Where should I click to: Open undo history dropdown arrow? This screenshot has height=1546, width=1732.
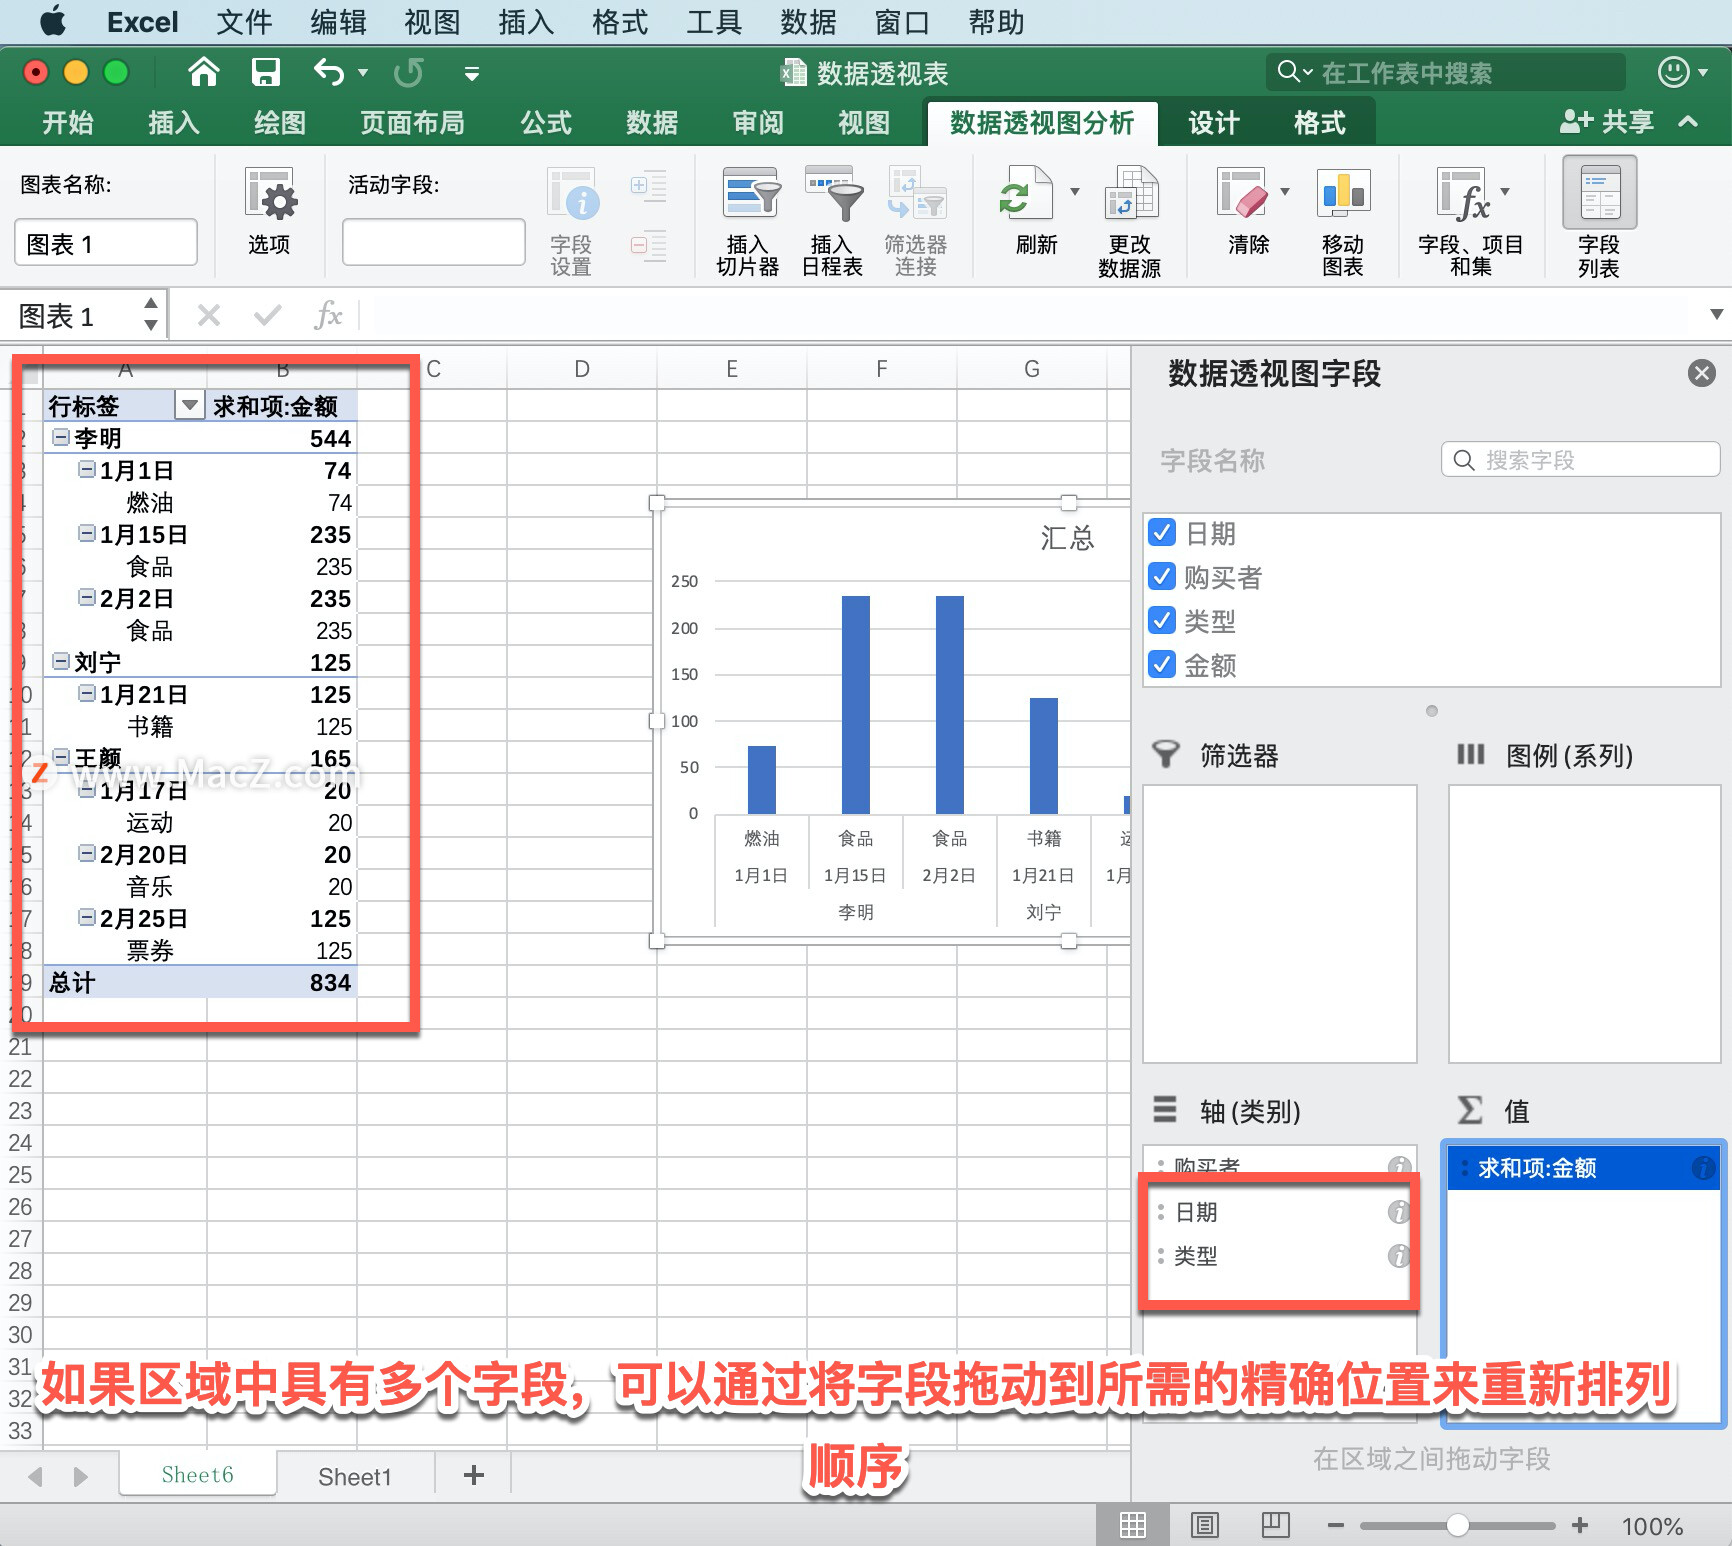[x=363, y=72]
